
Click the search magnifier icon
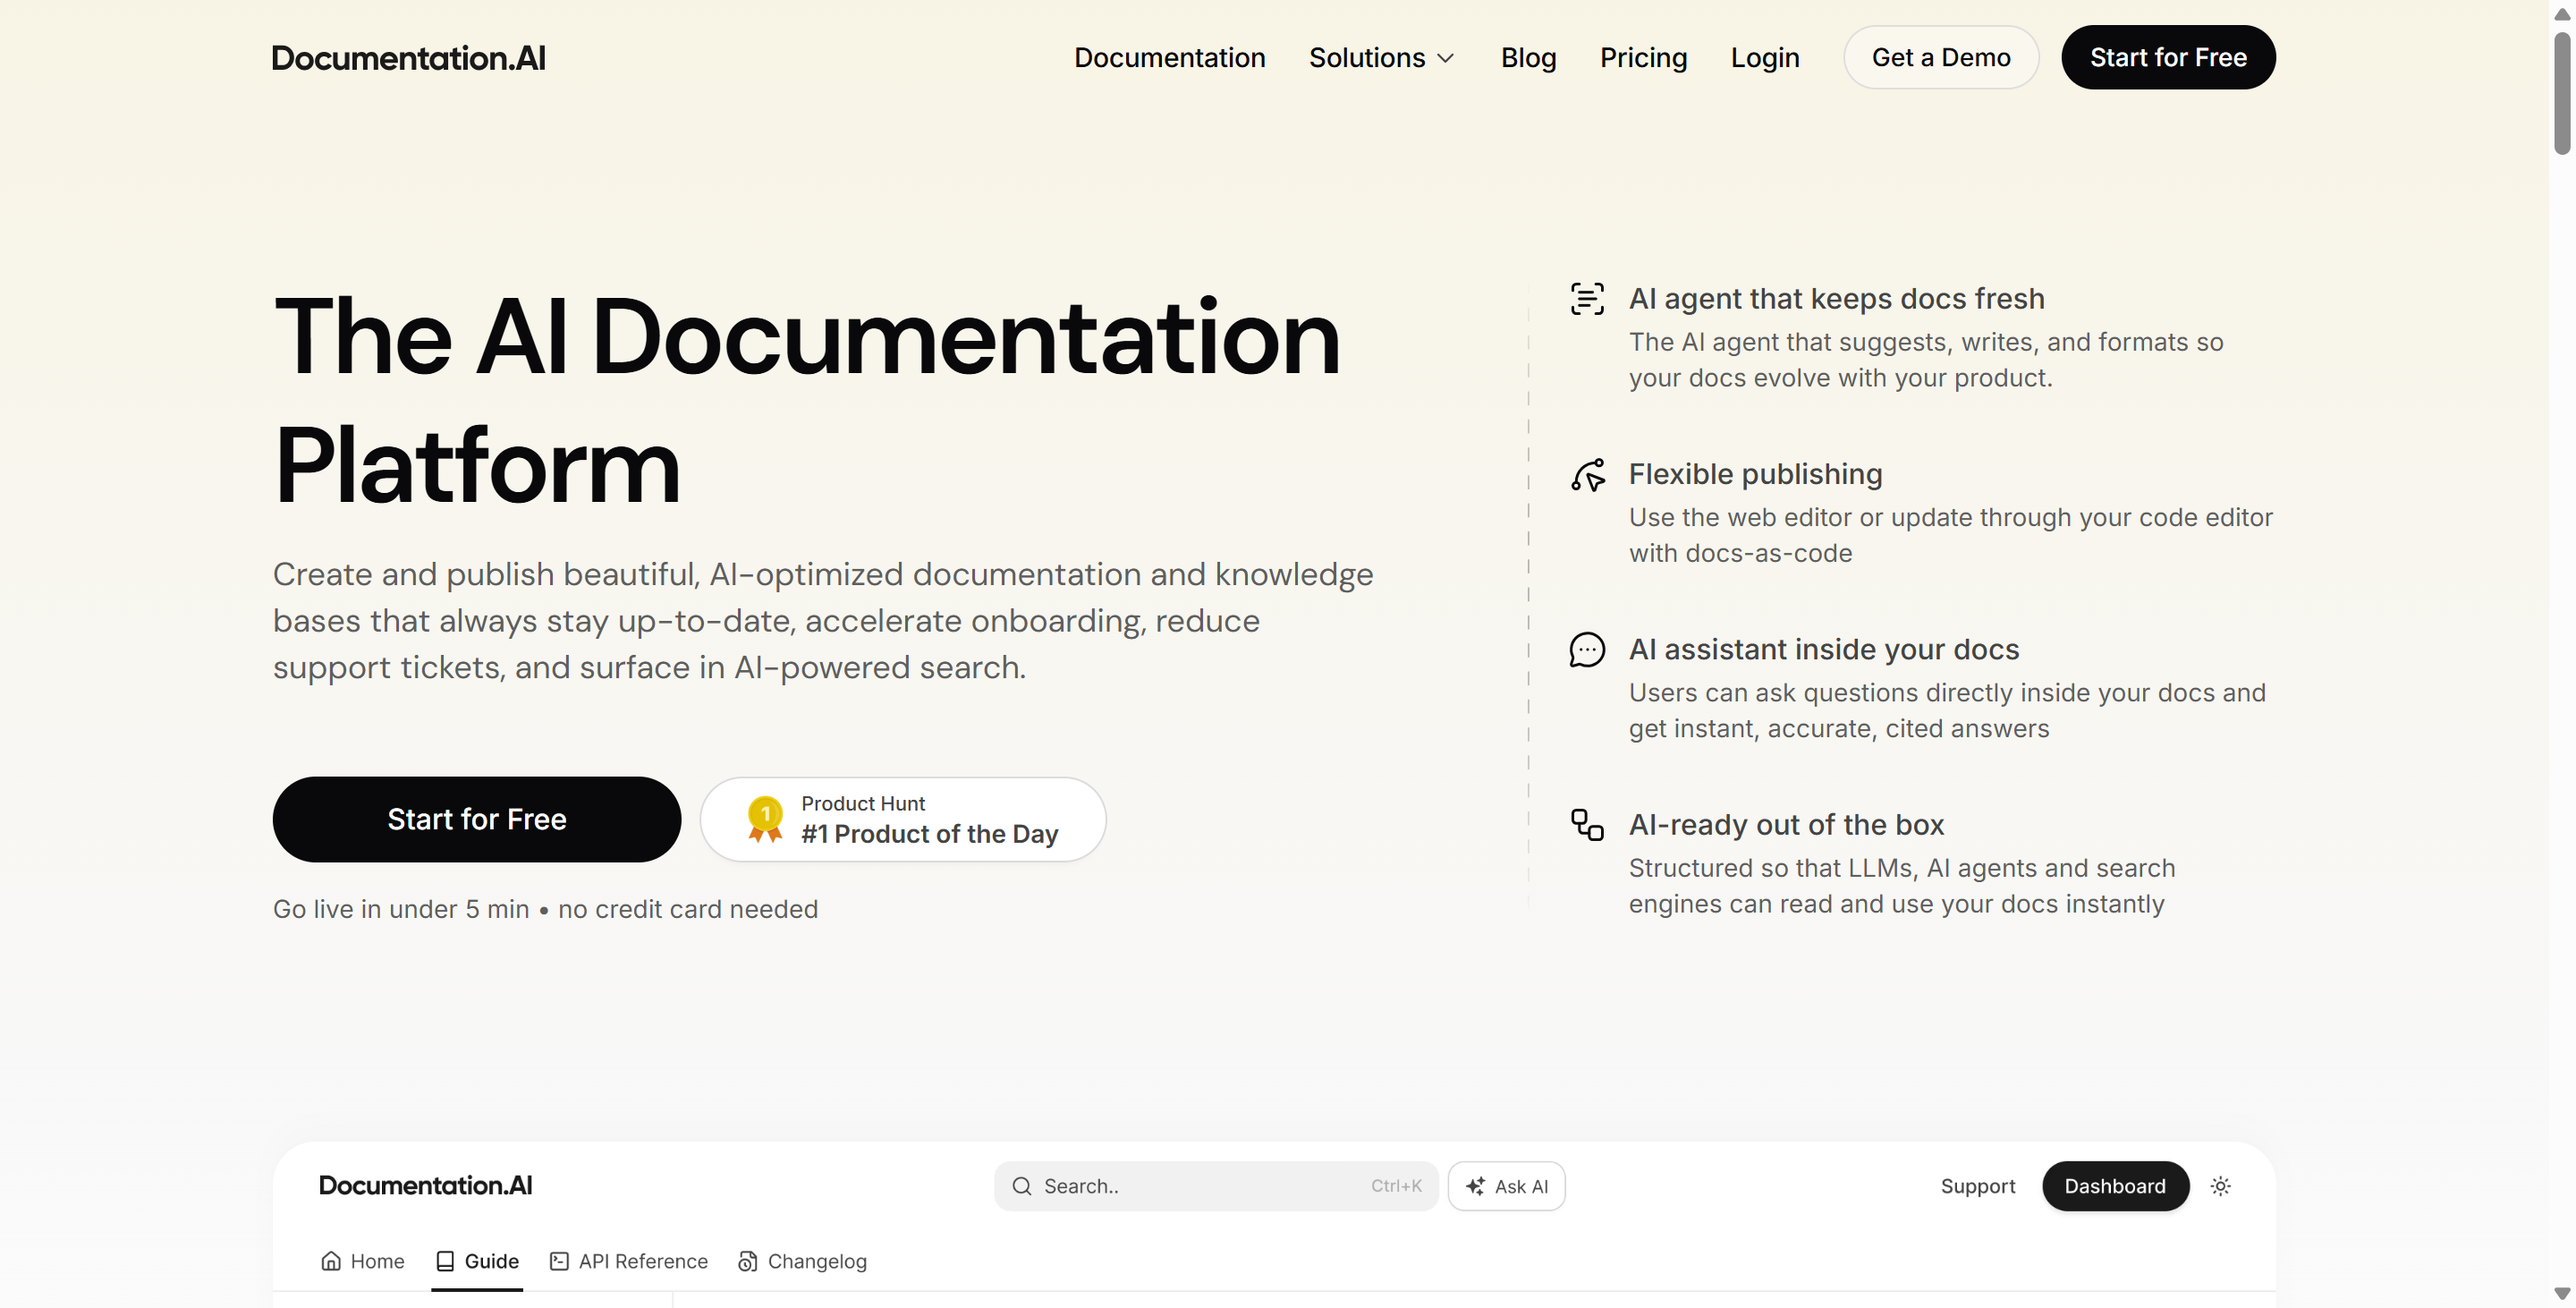(1021, 1185)
